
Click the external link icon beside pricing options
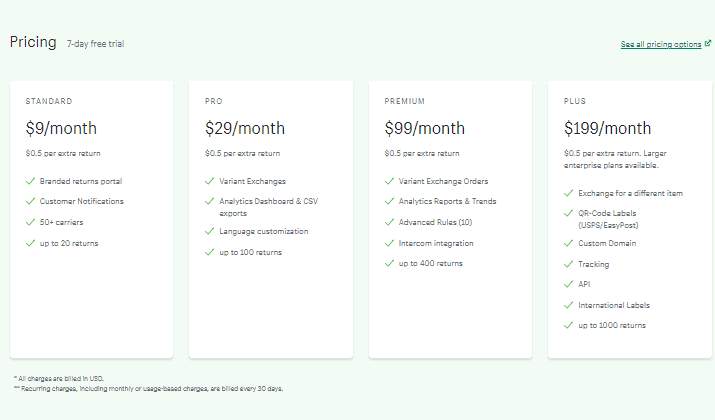(708, 43)
